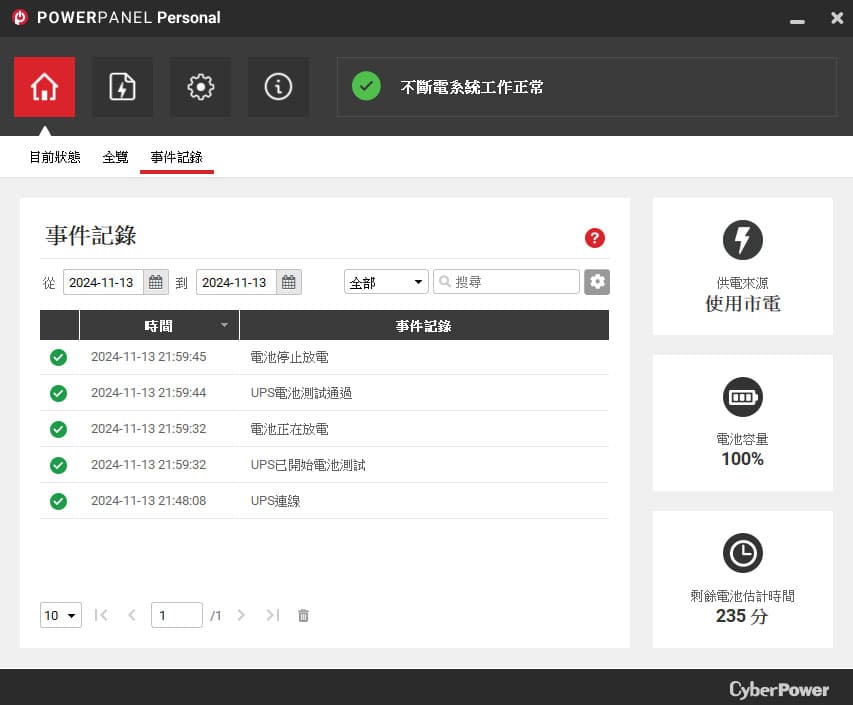Open the energy report file icon

[122, 87]
